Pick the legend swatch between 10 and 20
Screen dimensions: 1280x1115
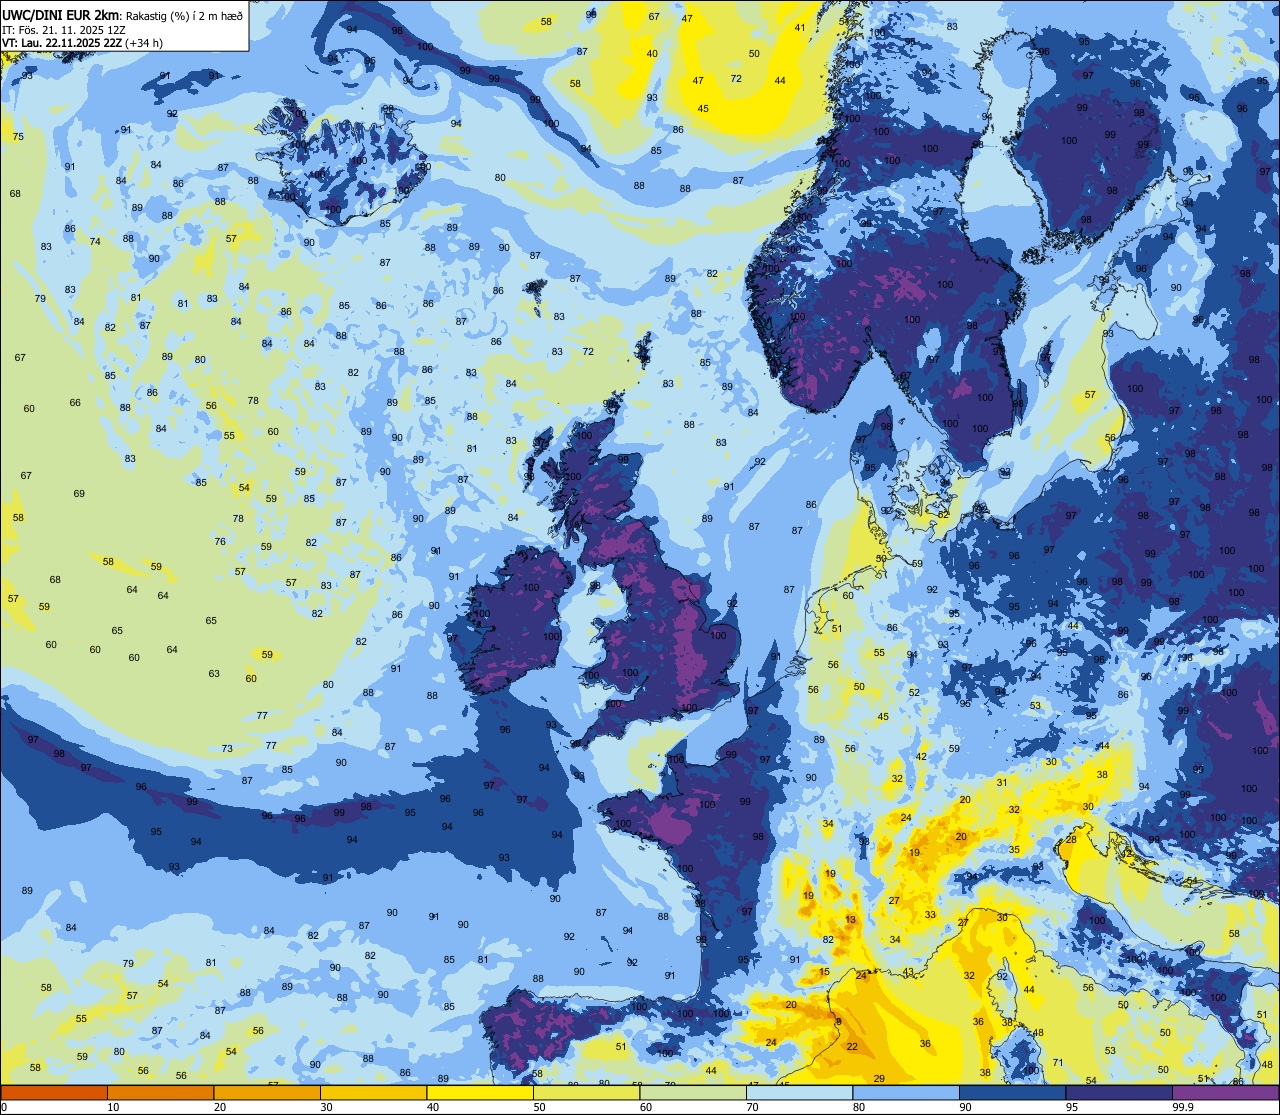(x=160, y=1093)
